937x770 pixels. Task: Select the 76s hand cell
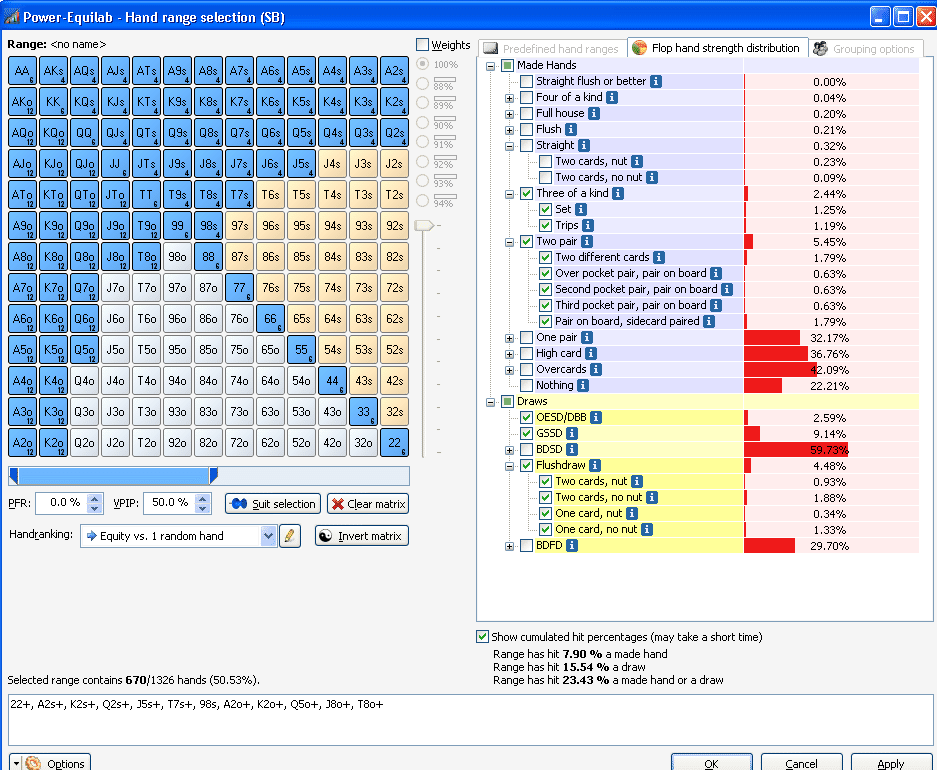click(x=271, y=288)
